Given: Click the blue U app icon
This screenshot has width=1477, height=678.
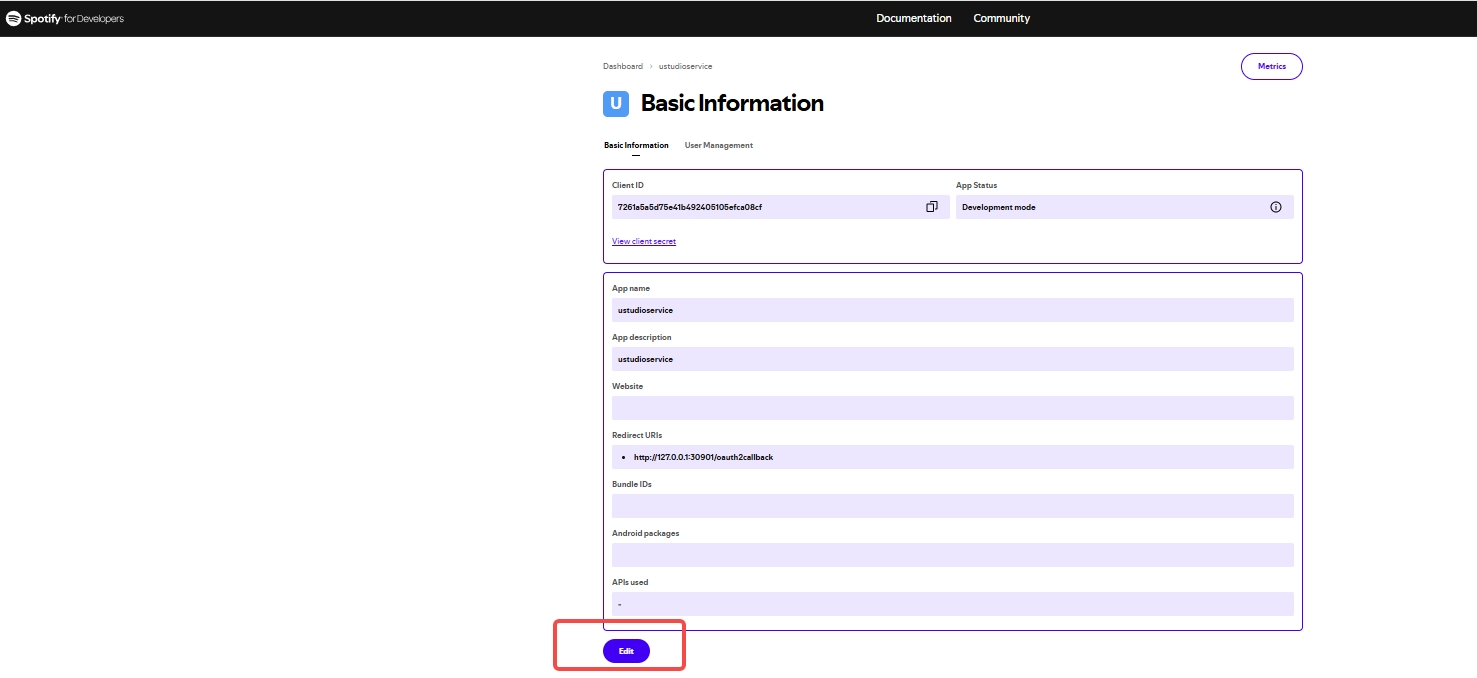Looking at the screenshot, I should pos(616,103).
